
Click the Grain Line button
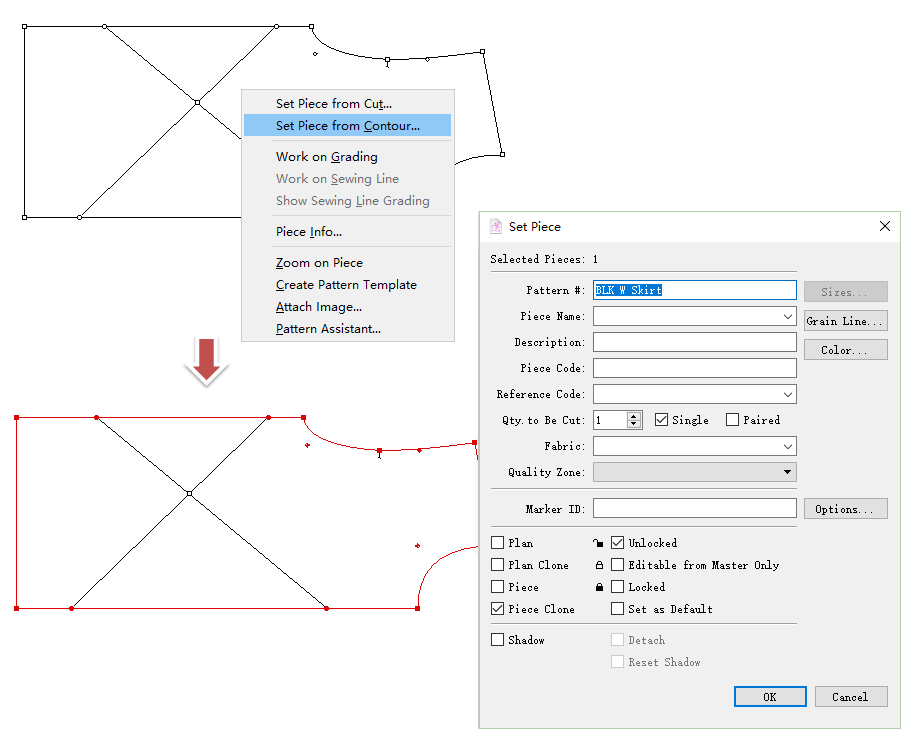coord(845,321)
